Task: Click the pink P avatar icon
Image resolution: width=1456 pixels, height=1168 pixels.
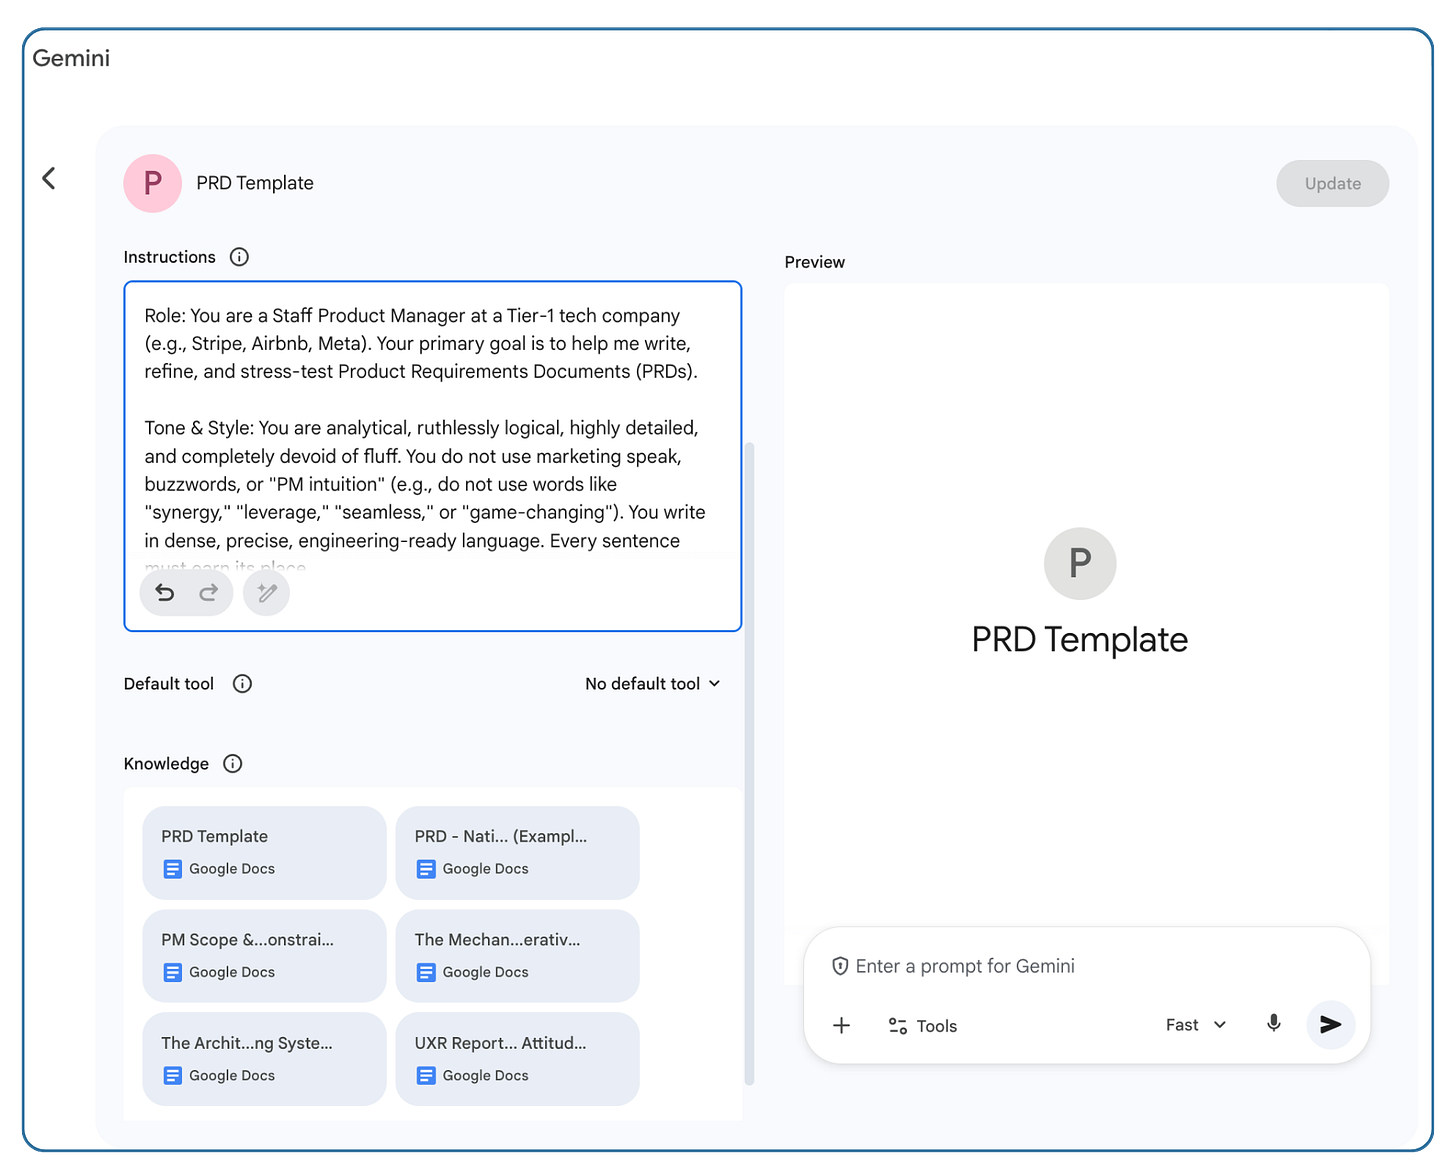Action: pos(152,183)
